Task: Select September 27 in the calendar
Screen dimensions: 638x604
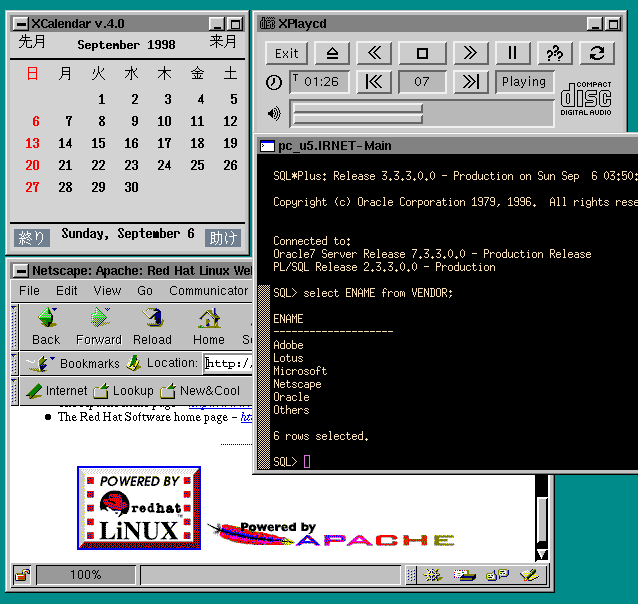Action: 32,187
